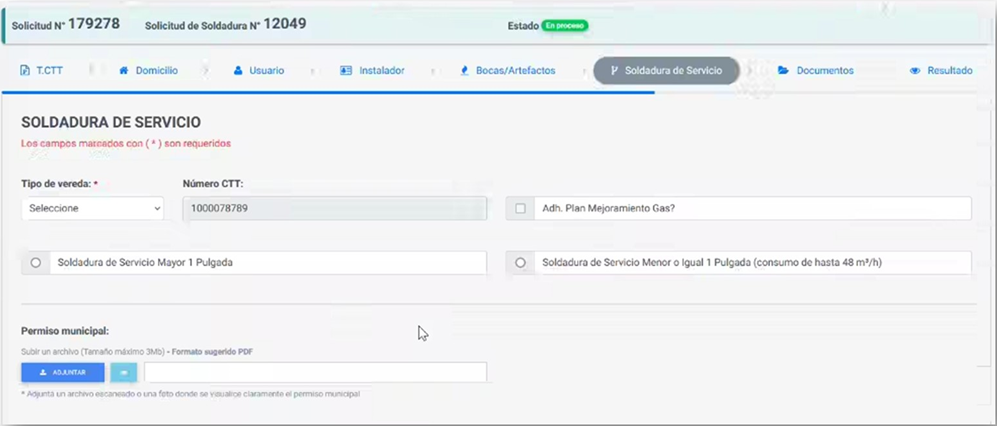Image resolution: width=997 pixels, height=426 pixels.
Task: Click the En proceso status badge
Action: click(x=565, y=25)
